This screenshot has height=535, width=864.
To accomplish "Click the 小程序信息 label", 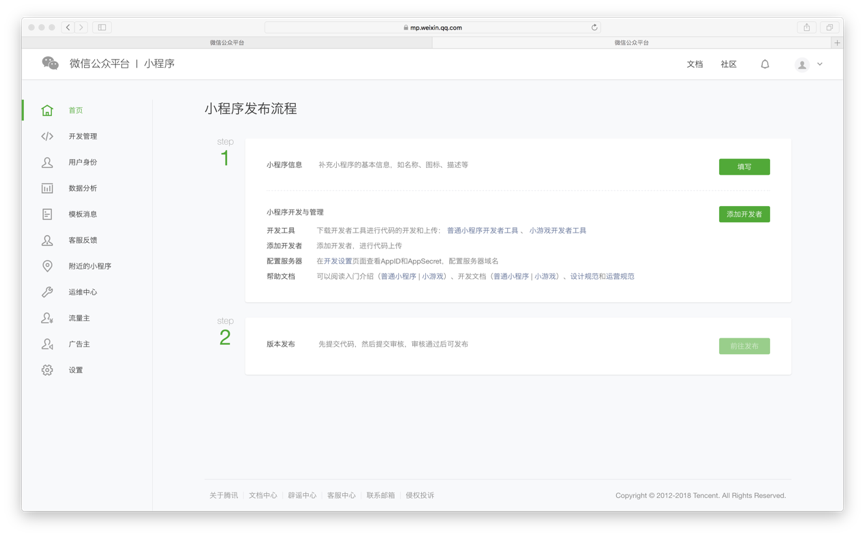I will (284, 165).
